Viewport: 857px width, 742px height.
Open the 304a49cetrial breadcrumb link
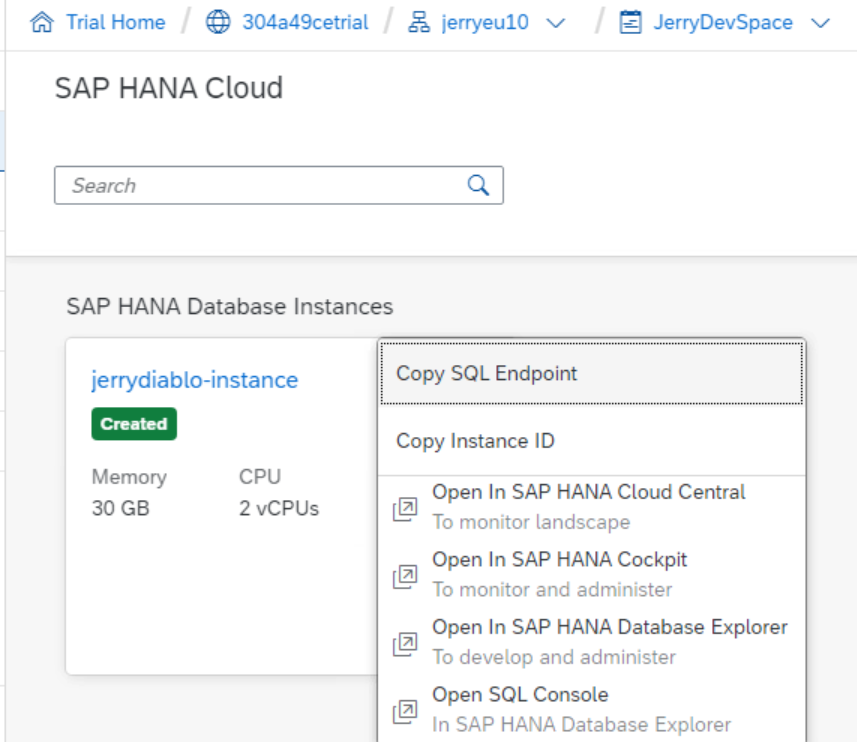pos(305,23)
